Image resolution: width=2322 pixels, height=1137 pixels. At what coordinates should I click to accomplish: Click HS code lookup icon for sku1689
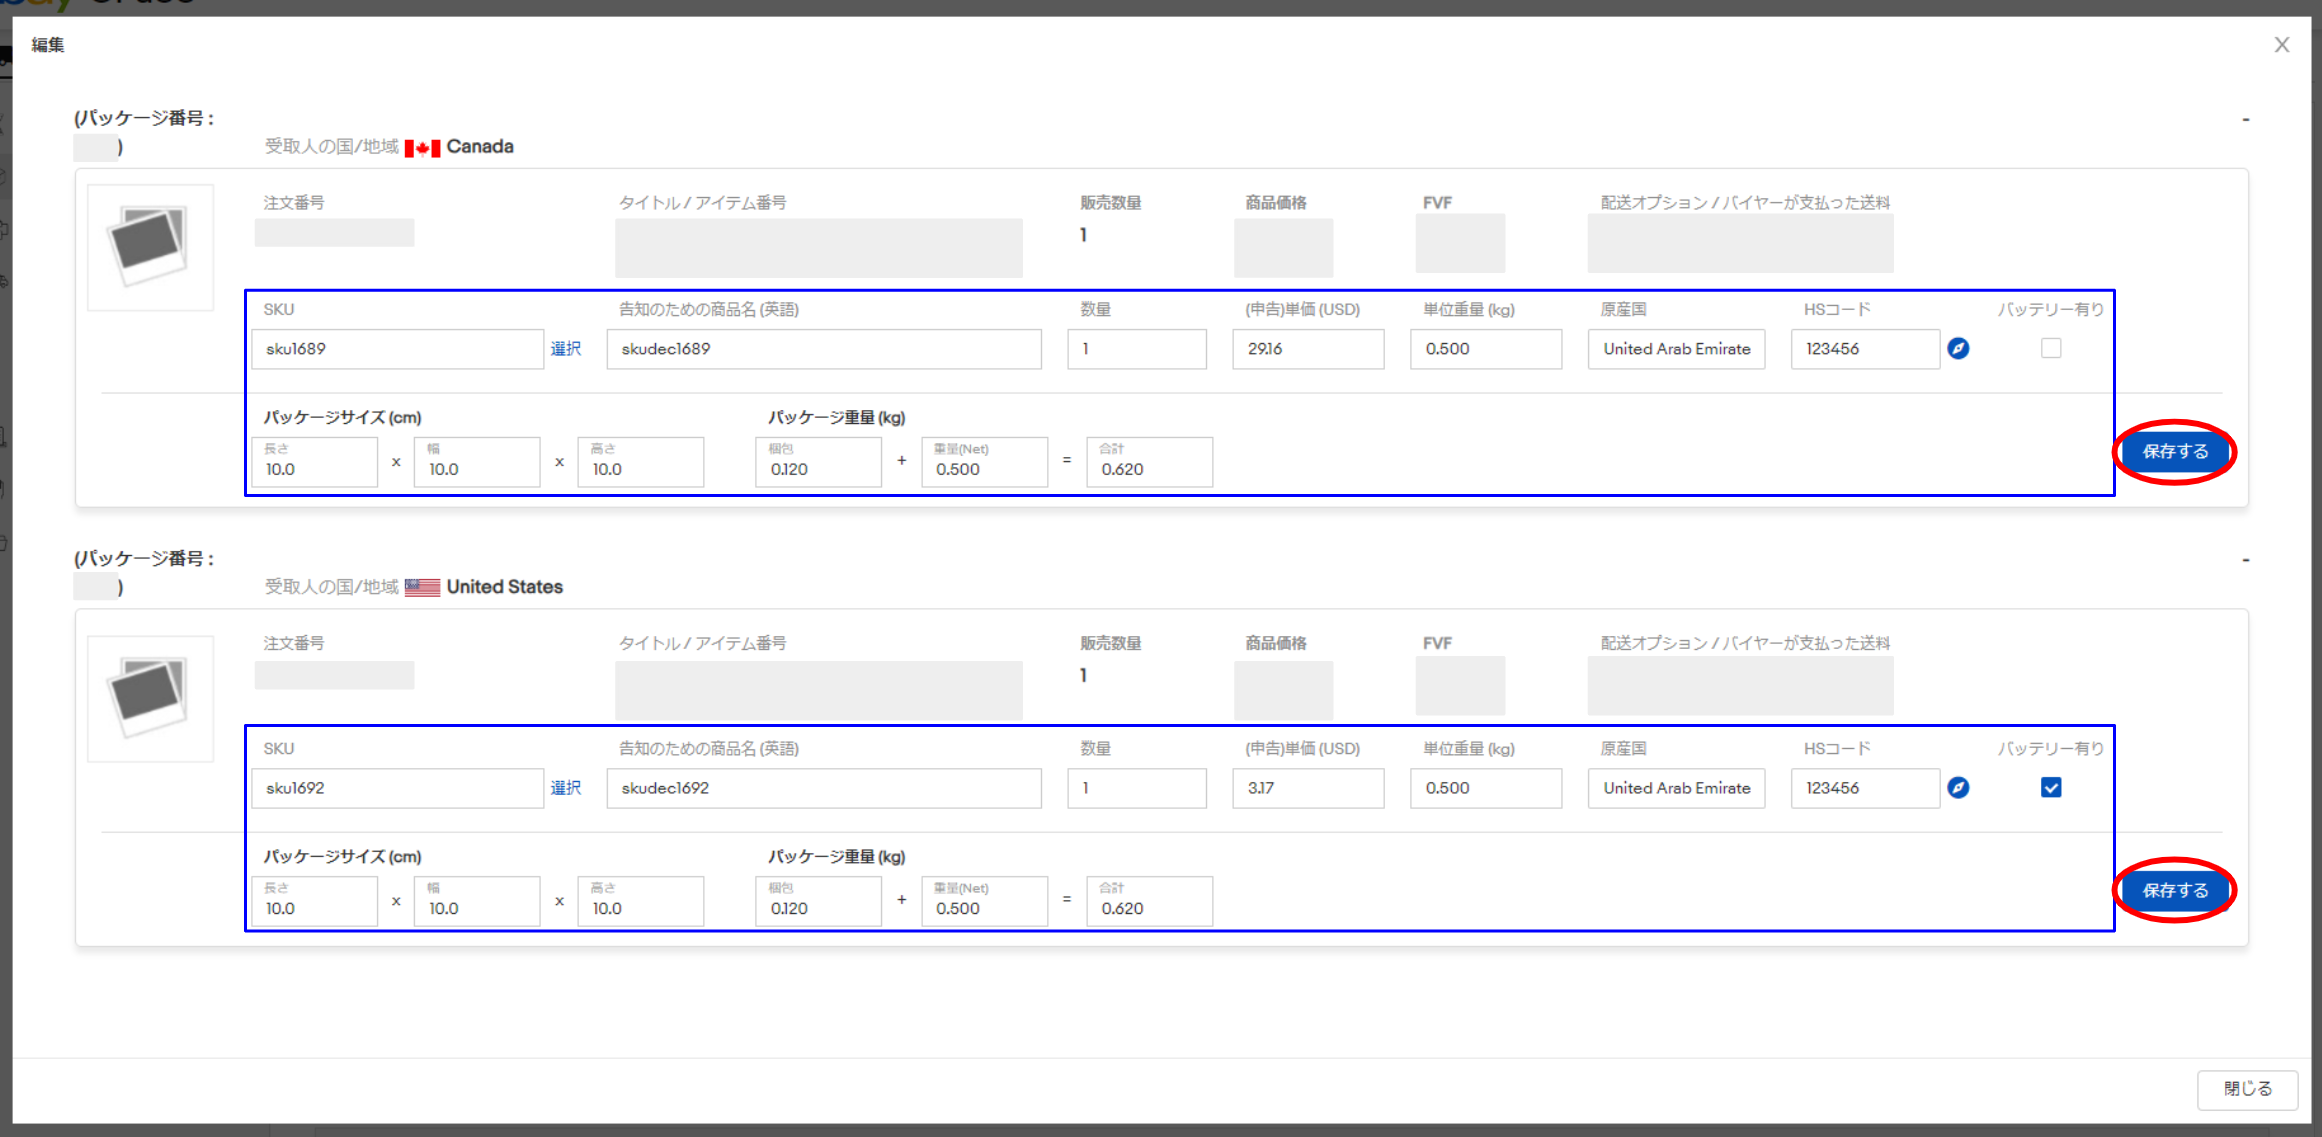point(1958,348)
